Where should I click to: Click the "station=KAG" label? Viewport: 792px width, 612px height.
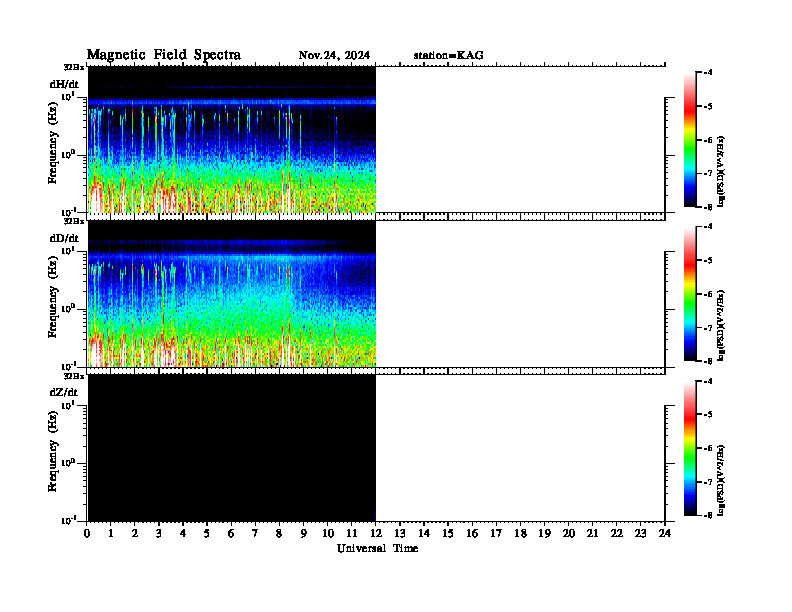coord(449,55)
